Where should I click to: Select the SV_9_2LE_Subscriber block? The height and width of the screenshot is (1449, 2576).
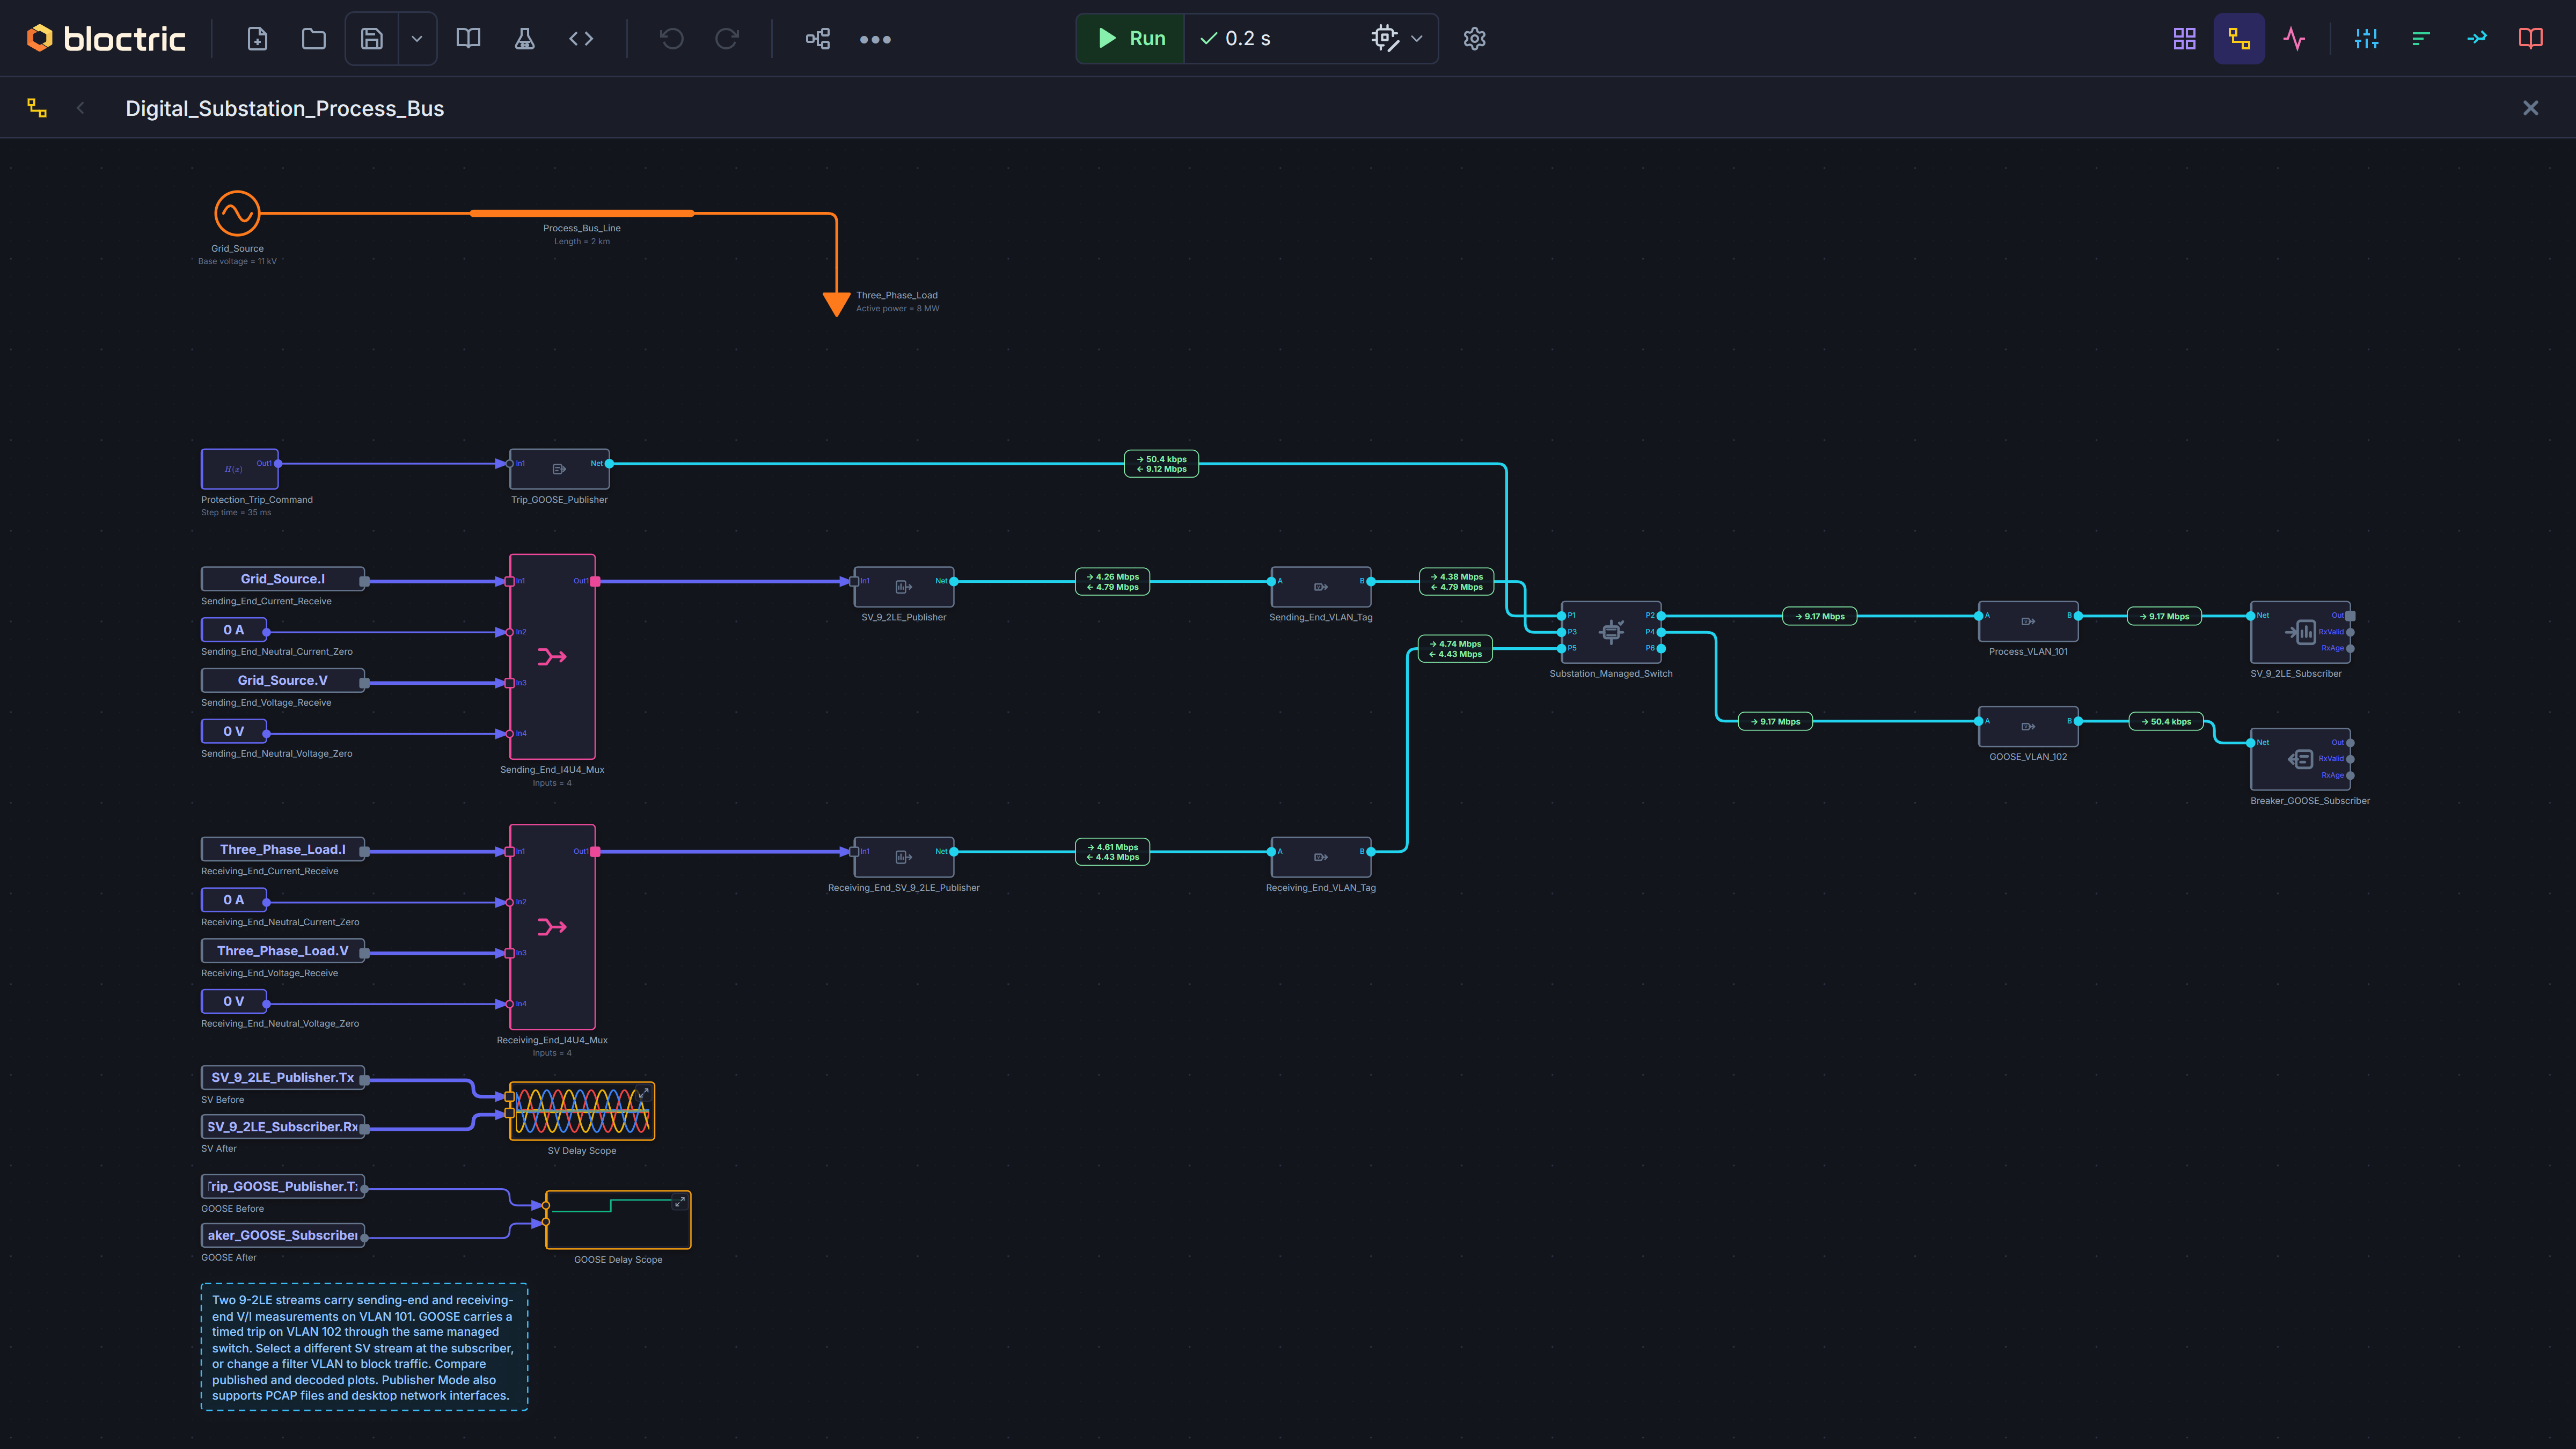2300,632
